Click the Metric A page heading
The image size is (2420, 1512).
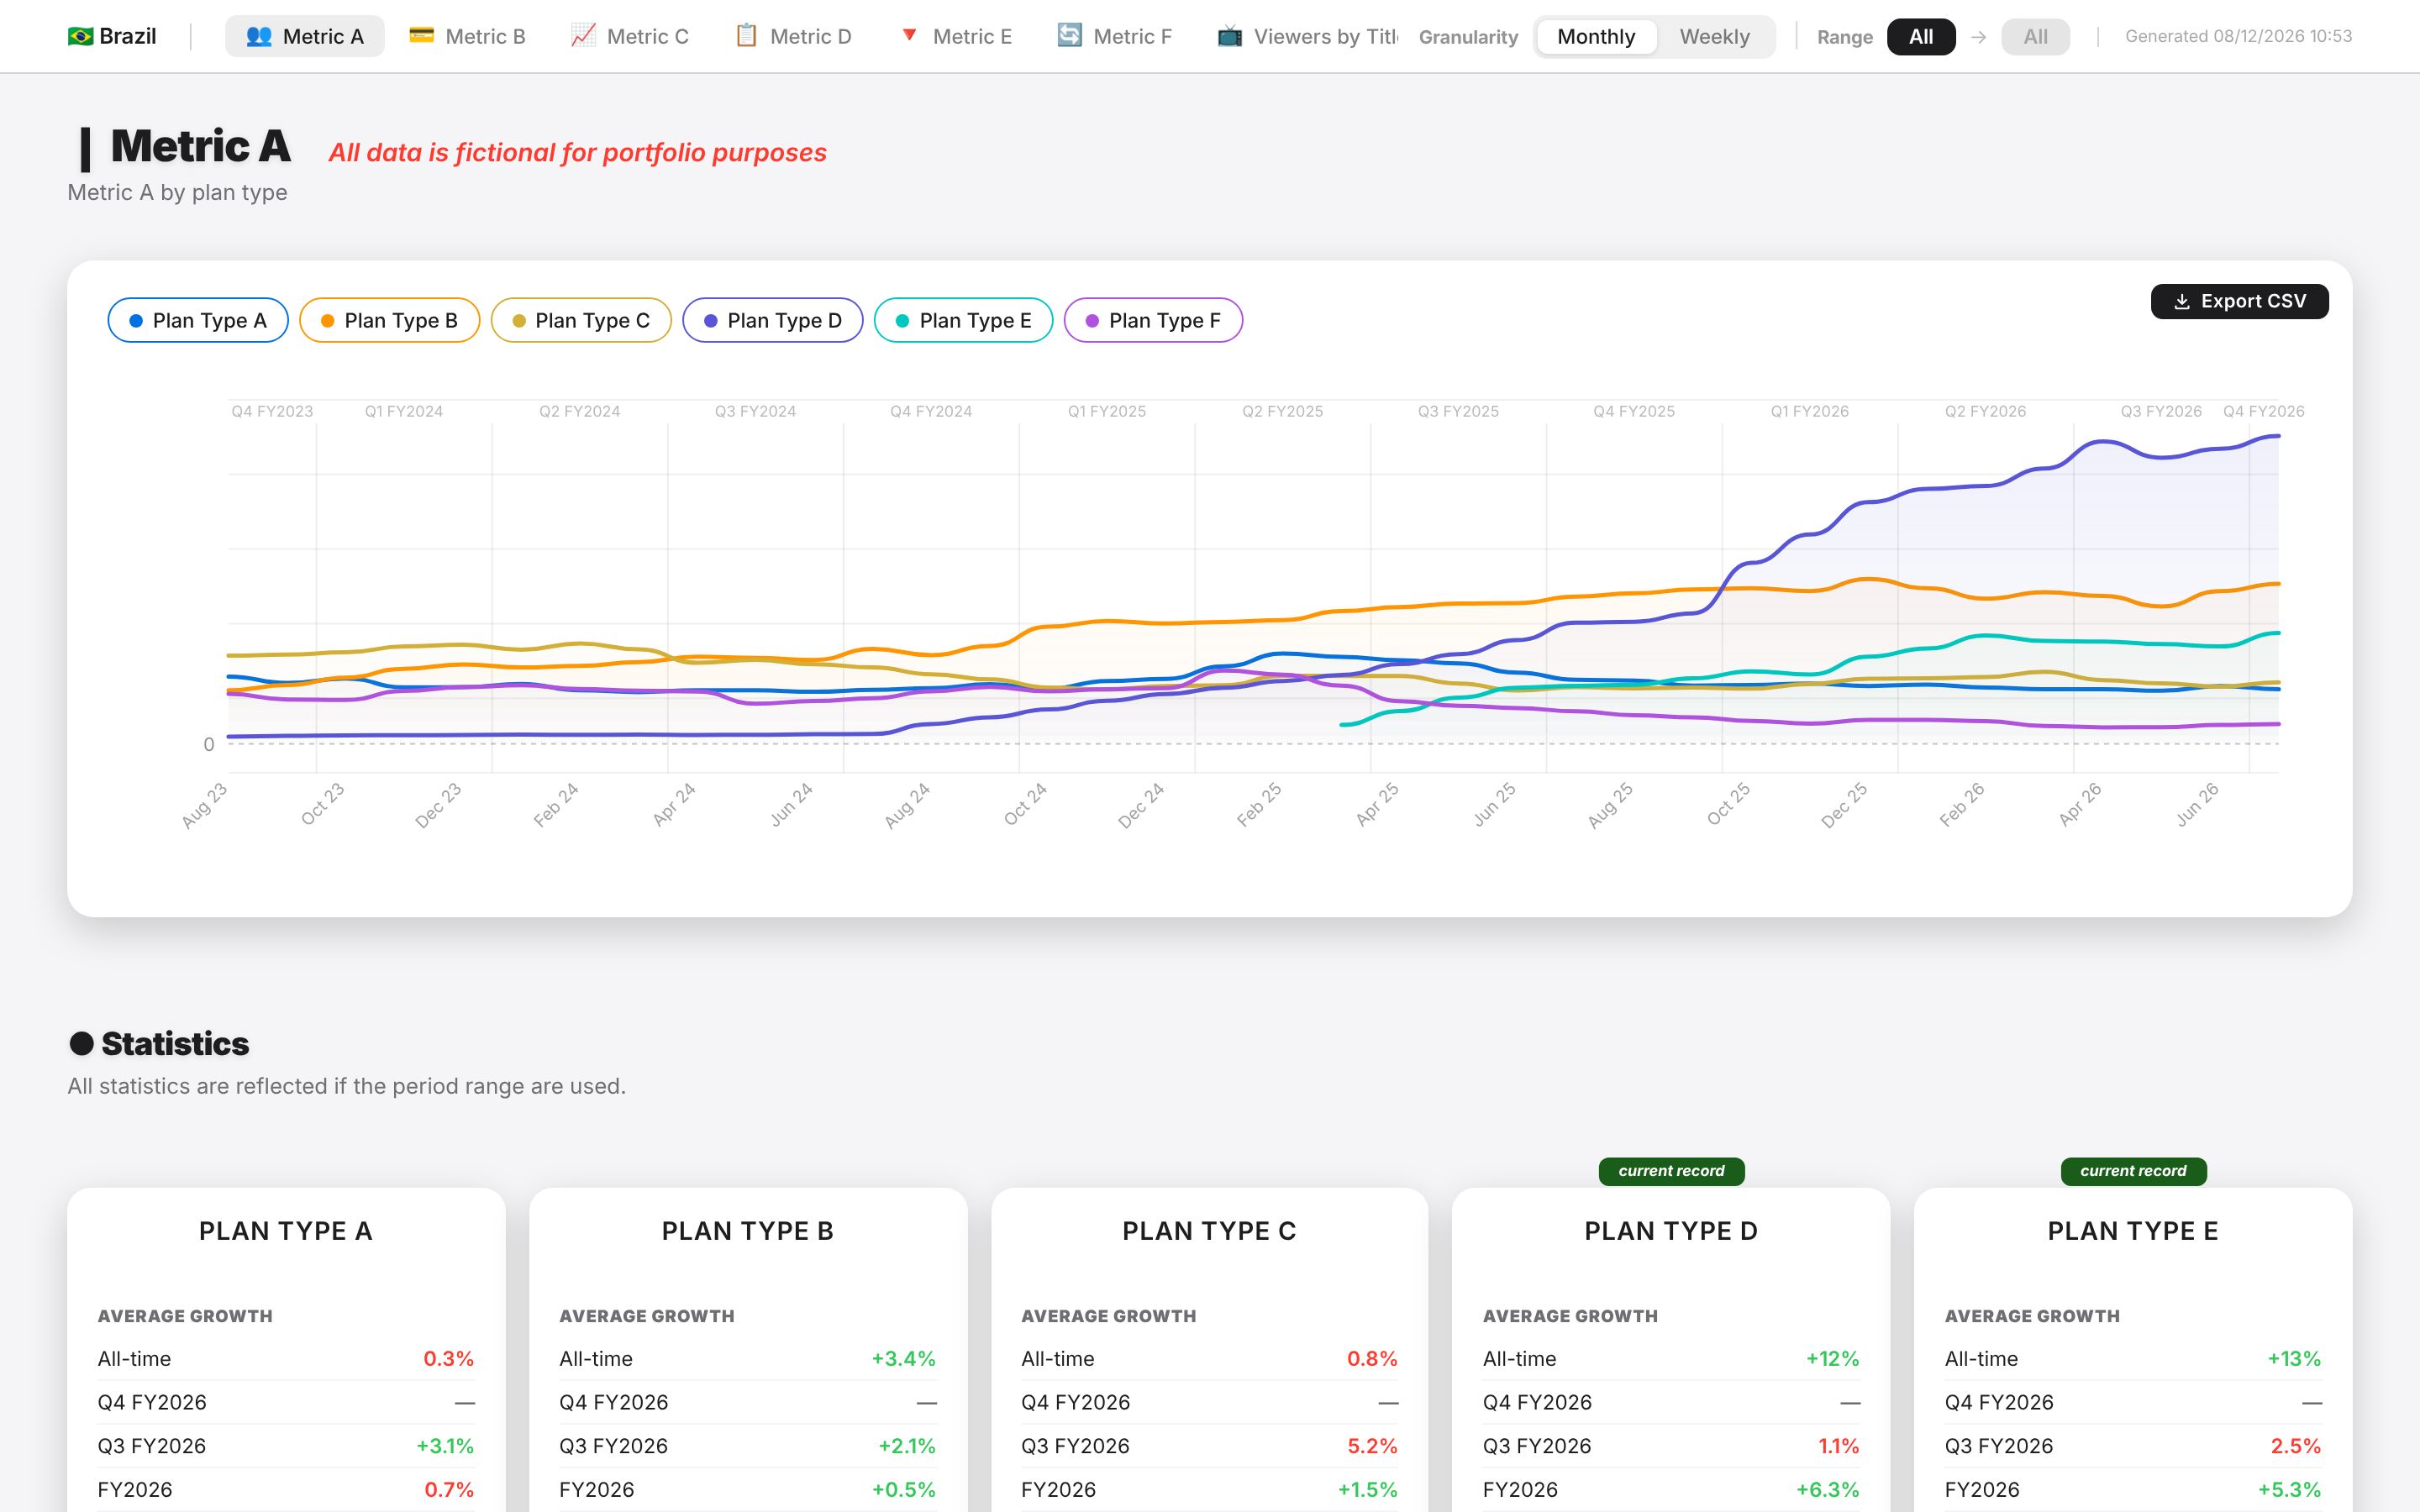(200, 146)
